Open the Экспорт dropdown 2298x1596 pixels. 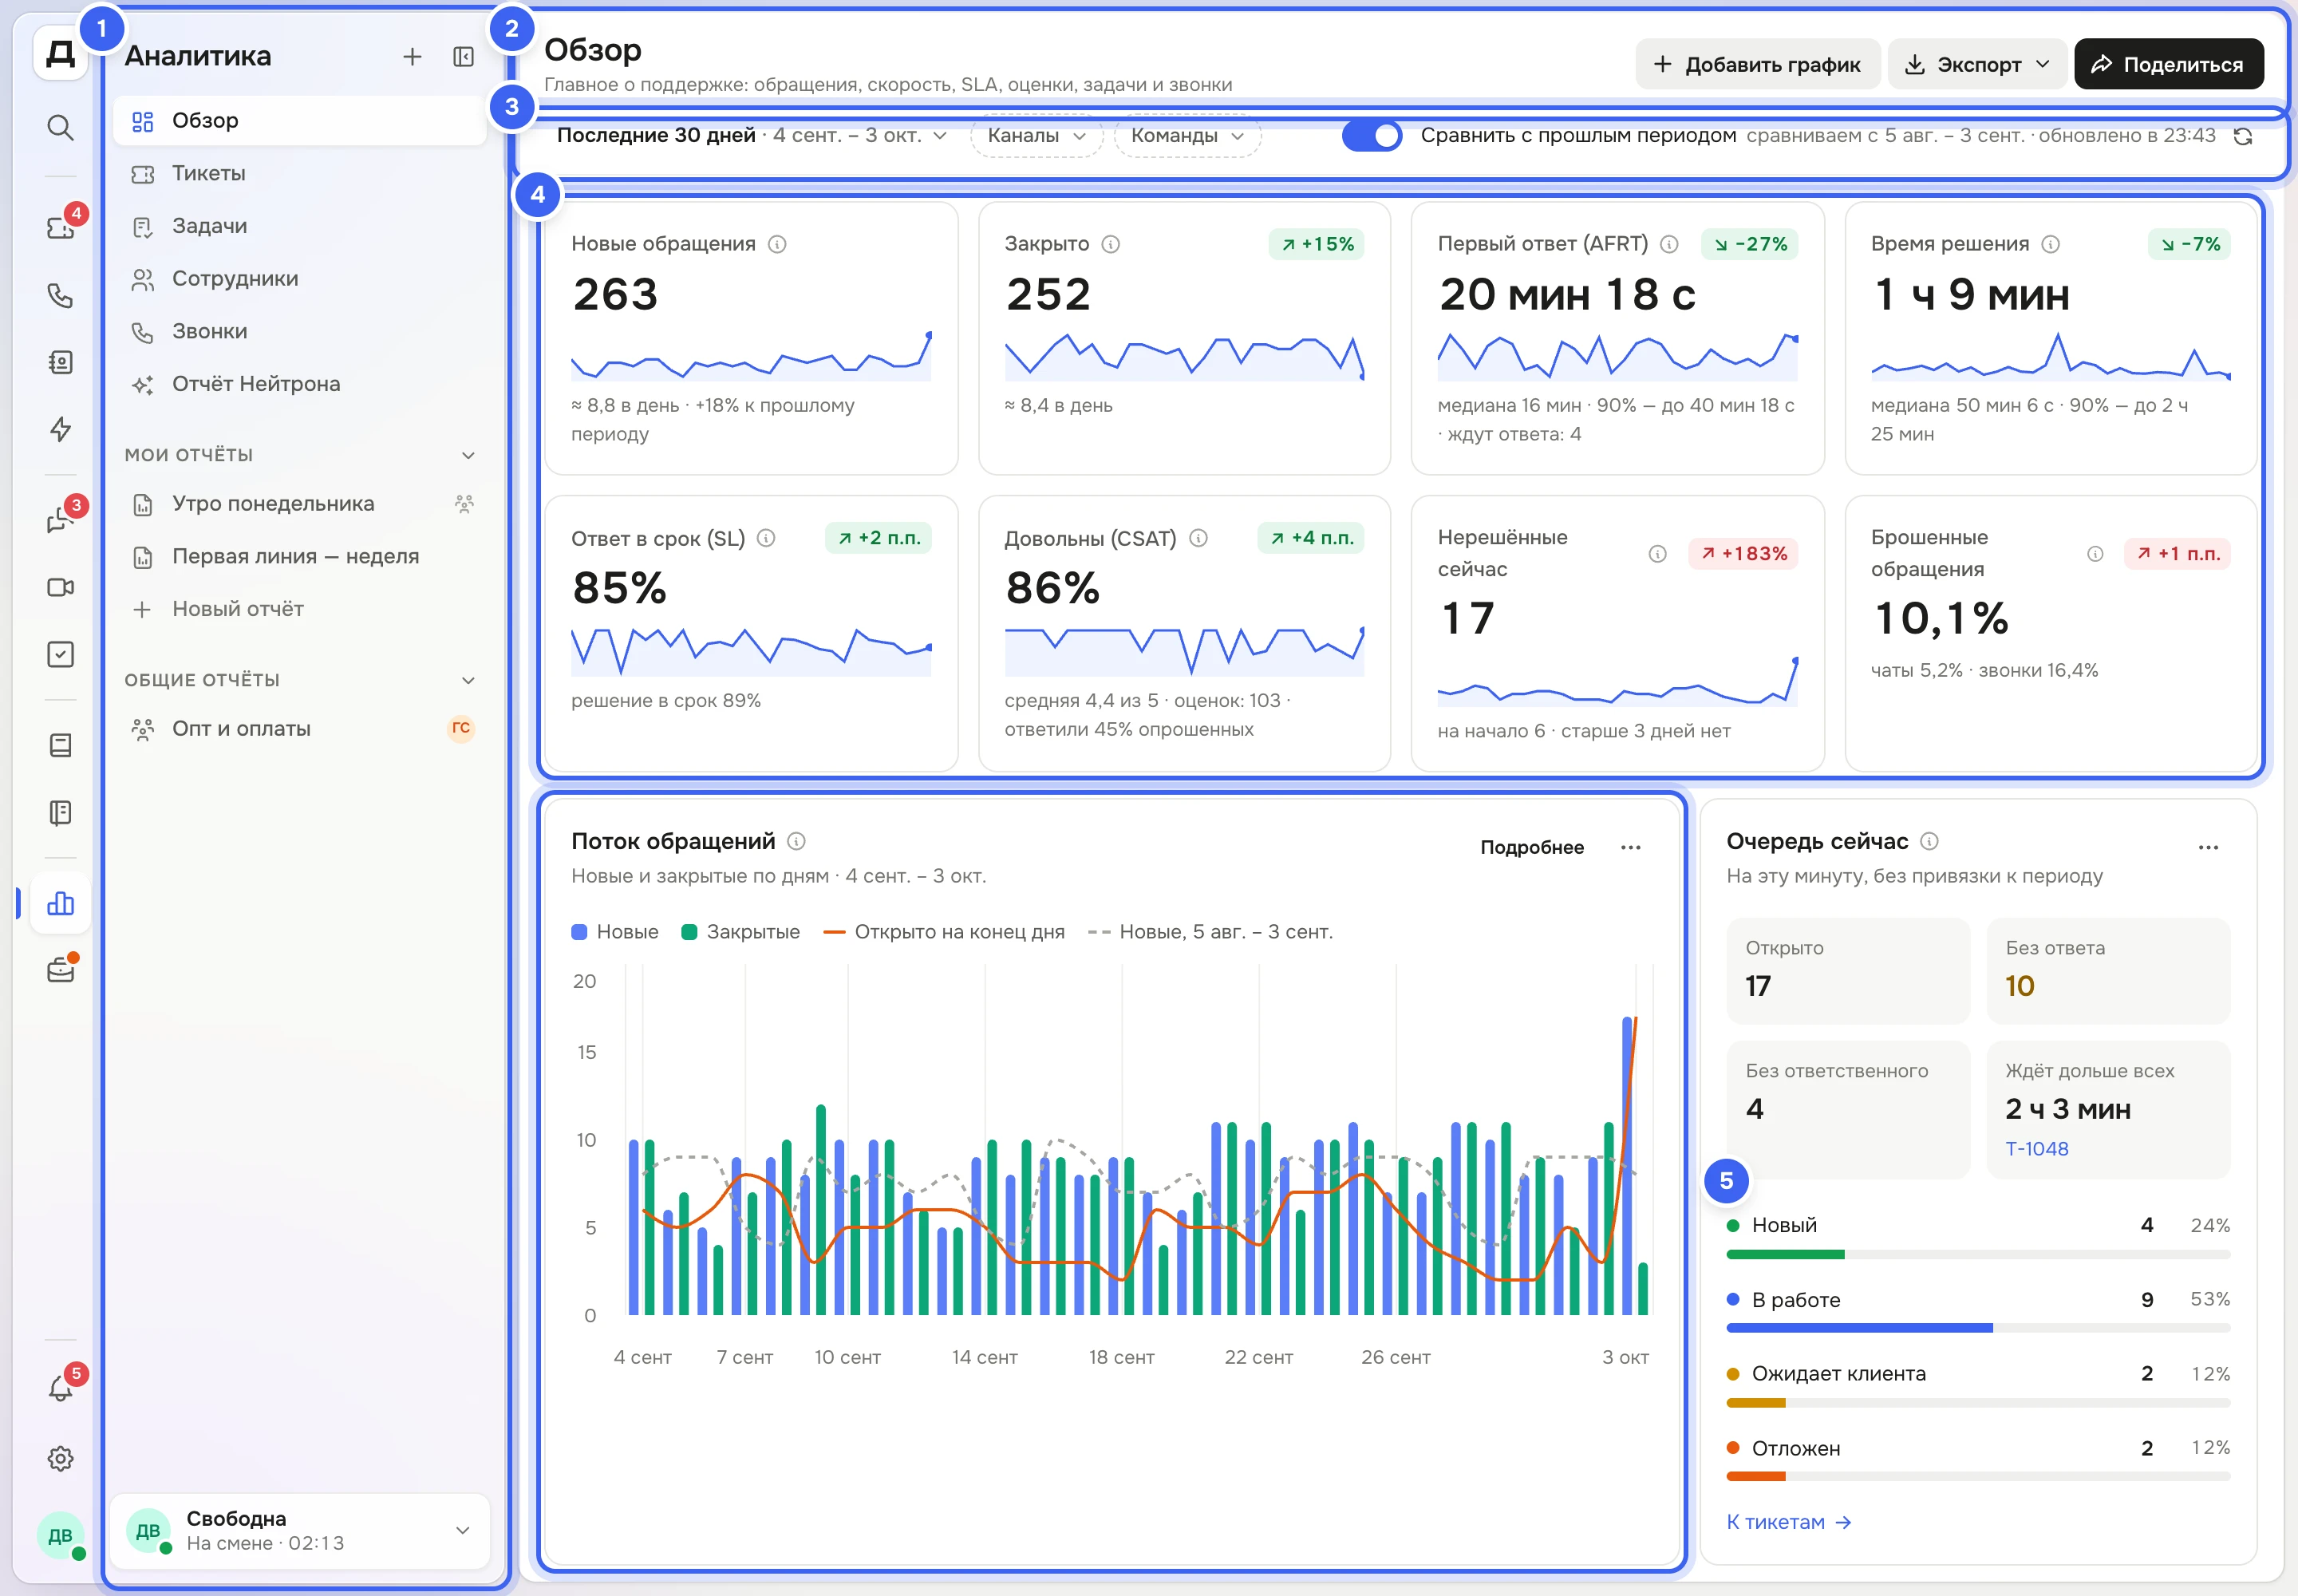[x=1977, y=65]
